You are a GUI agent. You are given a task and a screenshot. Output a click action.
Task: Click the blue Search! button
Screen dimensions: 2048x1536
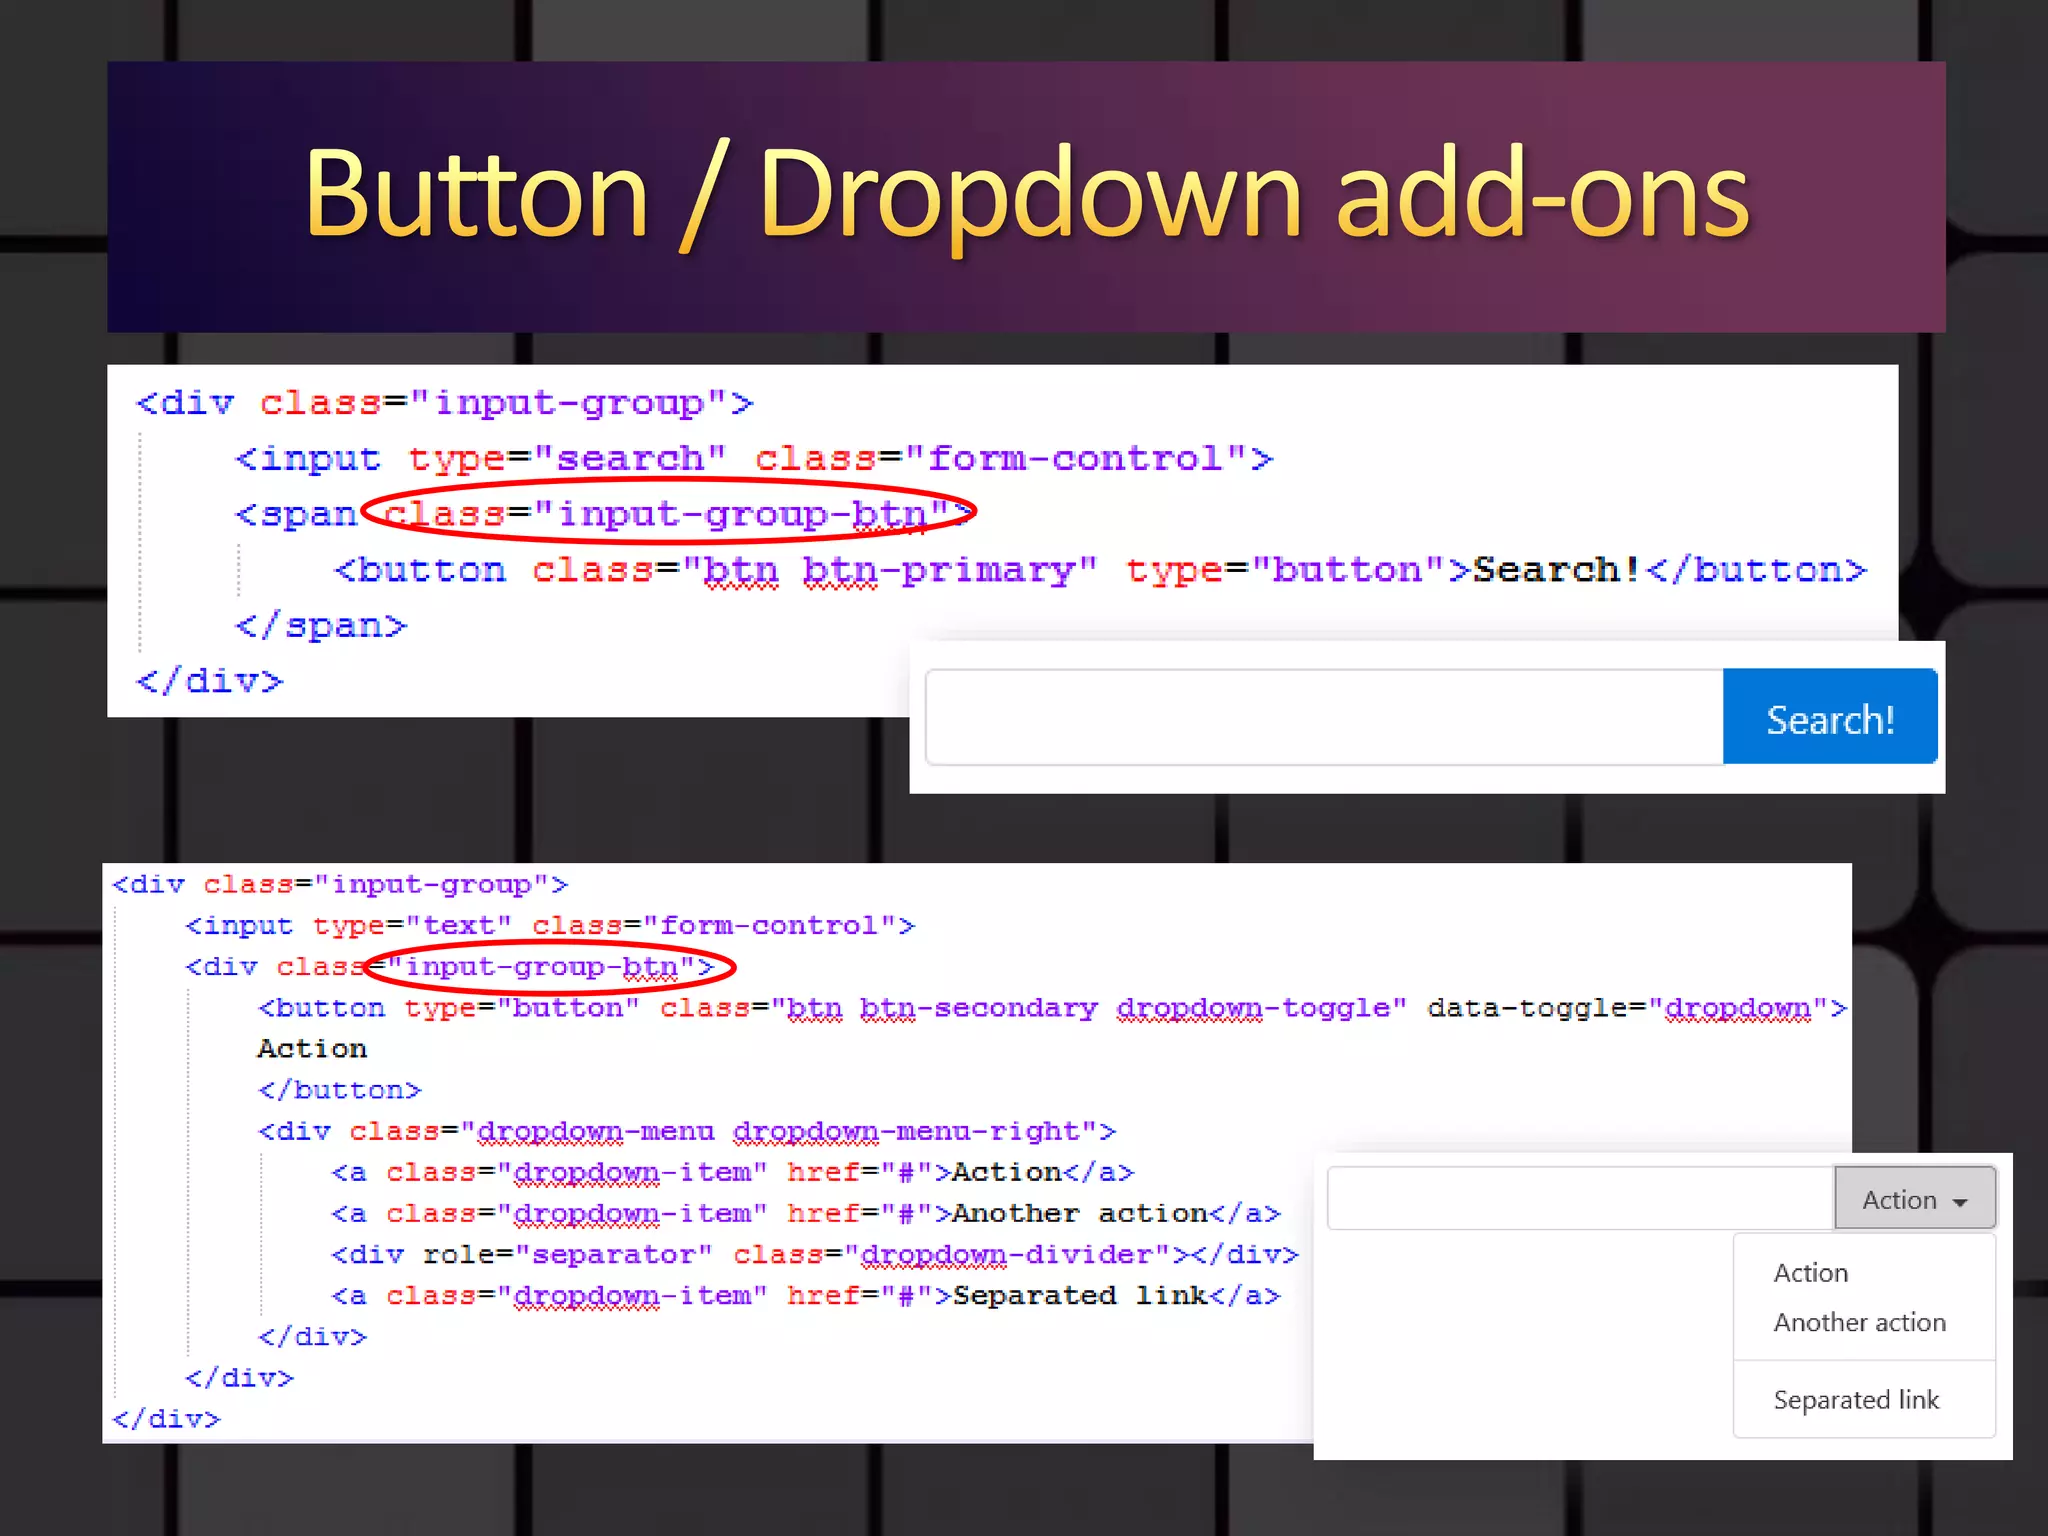[1829, 718]
